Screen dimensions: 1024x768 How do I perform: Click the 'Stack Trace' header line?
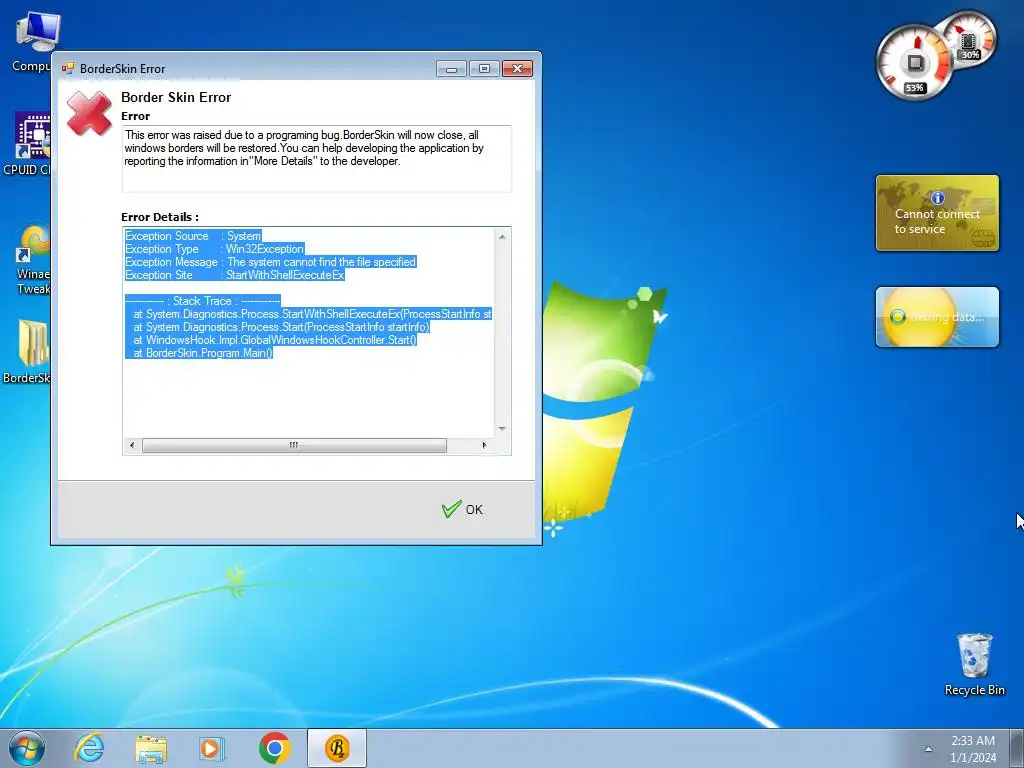coord(202,301)
